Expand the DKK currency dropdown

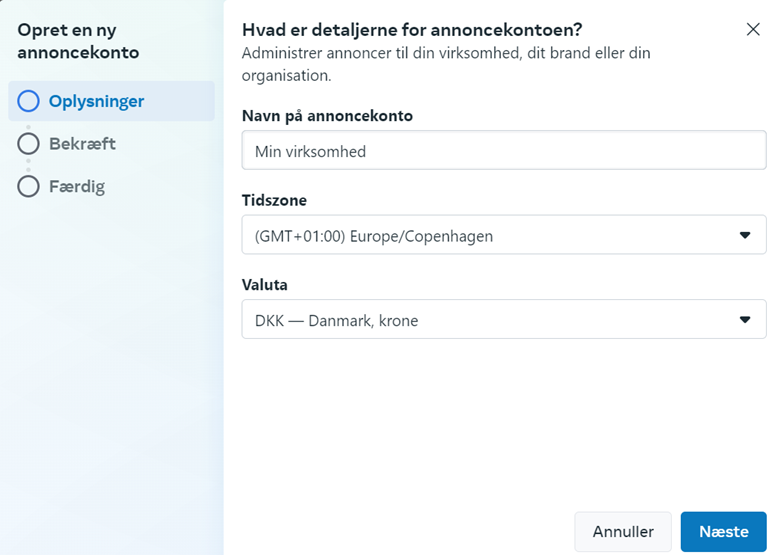(490, 320)
